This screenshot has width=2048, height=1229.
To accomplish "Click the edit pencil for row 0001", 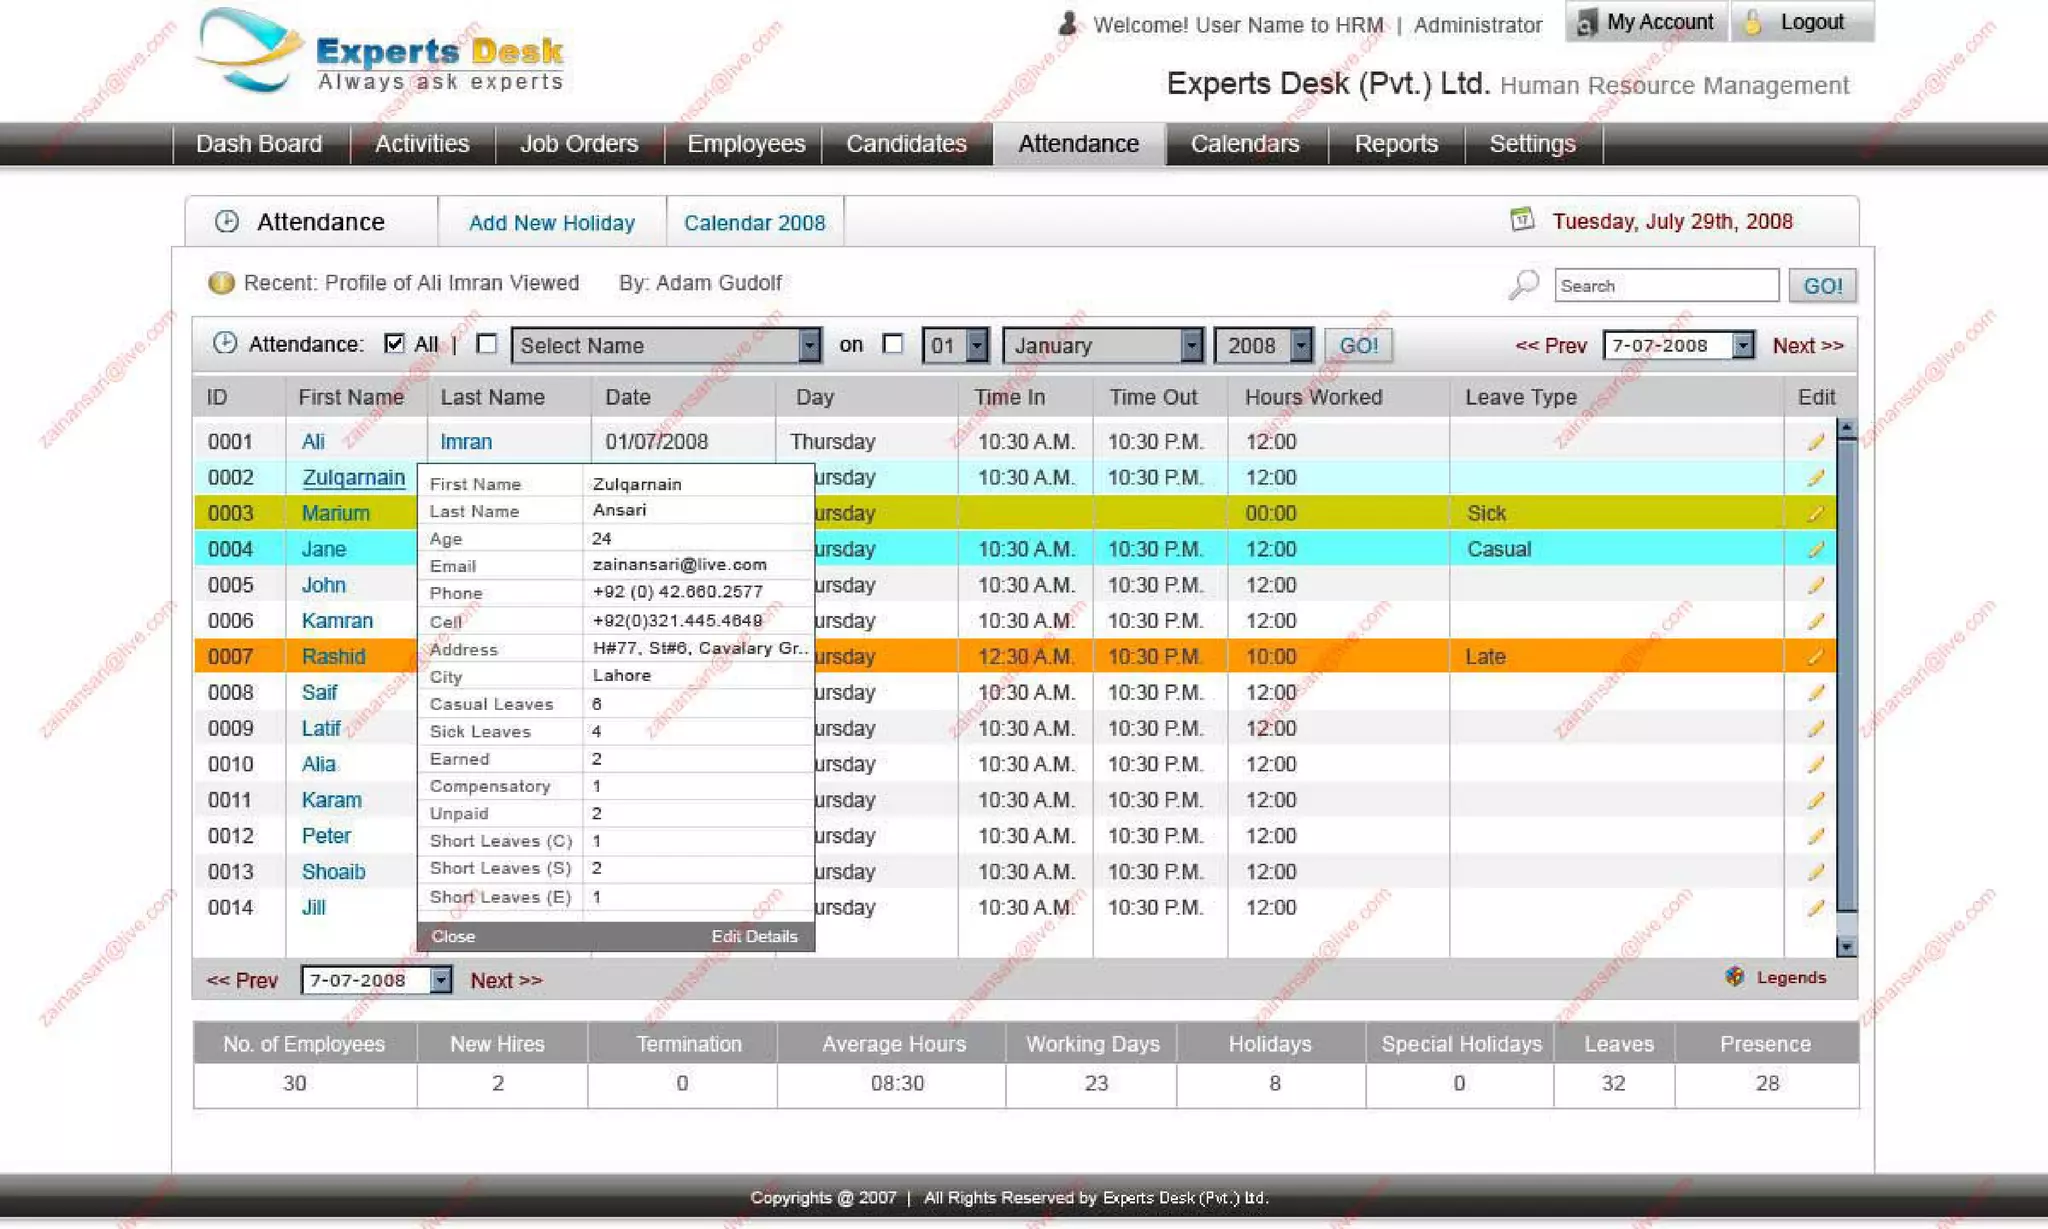I will [1815, 442].
